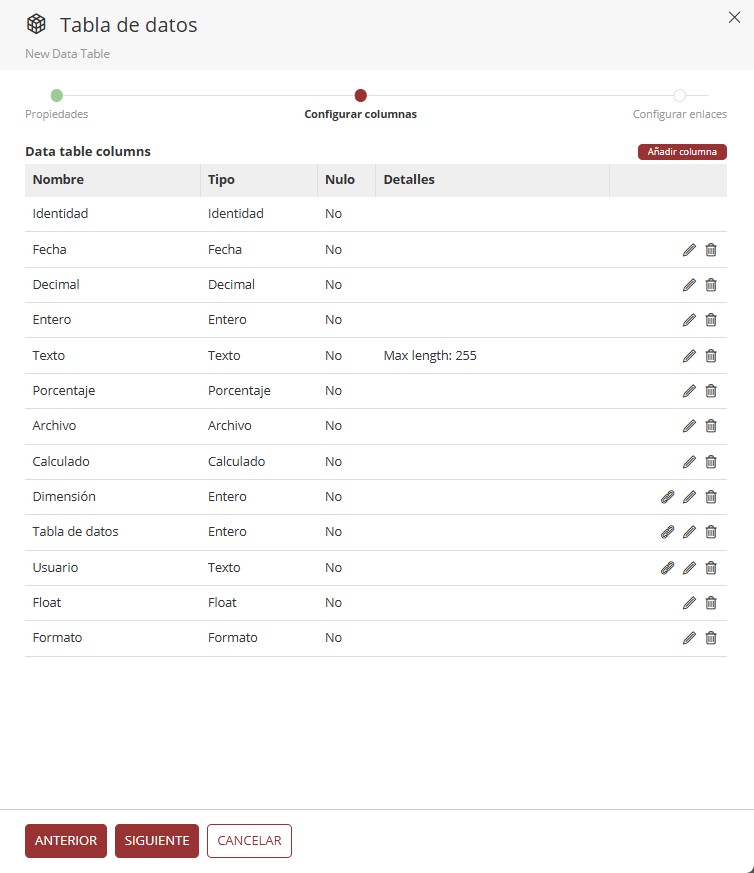Viewport: 754px width, 873px height.
Task: Select the Configurar enlaces step
Action: pyautogui.click(x=679, y=96)
